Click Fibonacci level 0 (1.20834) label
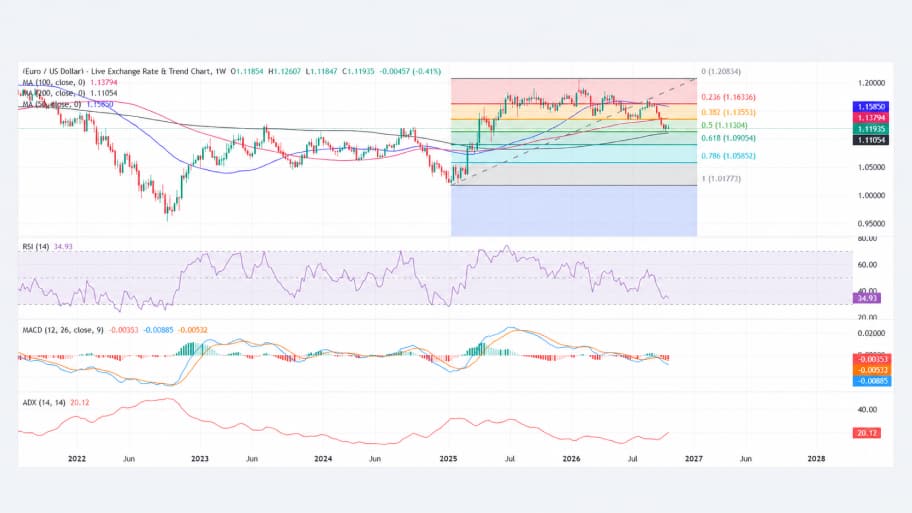Image resolution: width=912 pixels, height=513 pixels. (x=721, y=72)
